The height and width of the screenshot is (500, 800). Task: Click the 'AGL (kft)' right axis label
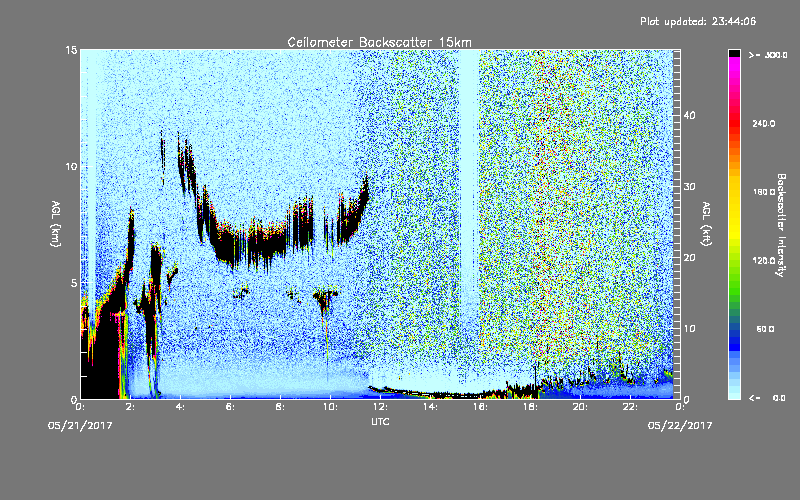coord(707,224)
